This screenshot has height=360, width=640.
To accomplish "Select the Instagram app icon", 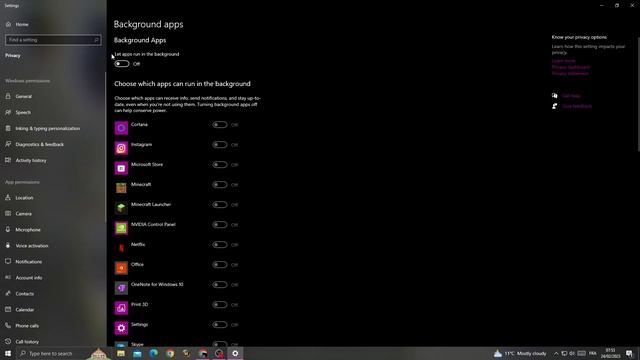I will (121, 148).
